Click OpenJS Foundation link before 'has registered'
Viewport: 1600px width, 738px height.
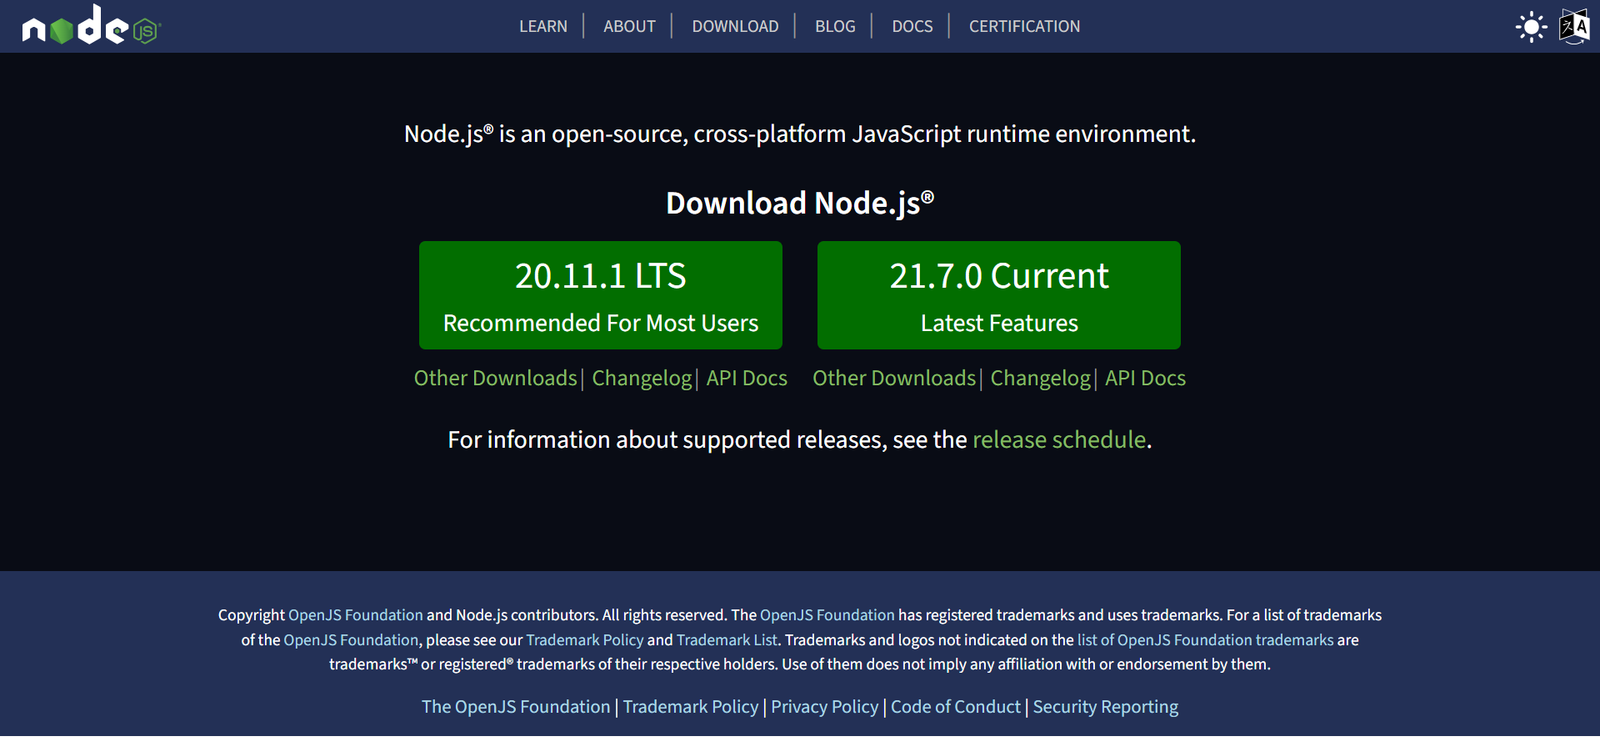pos(827,615)
